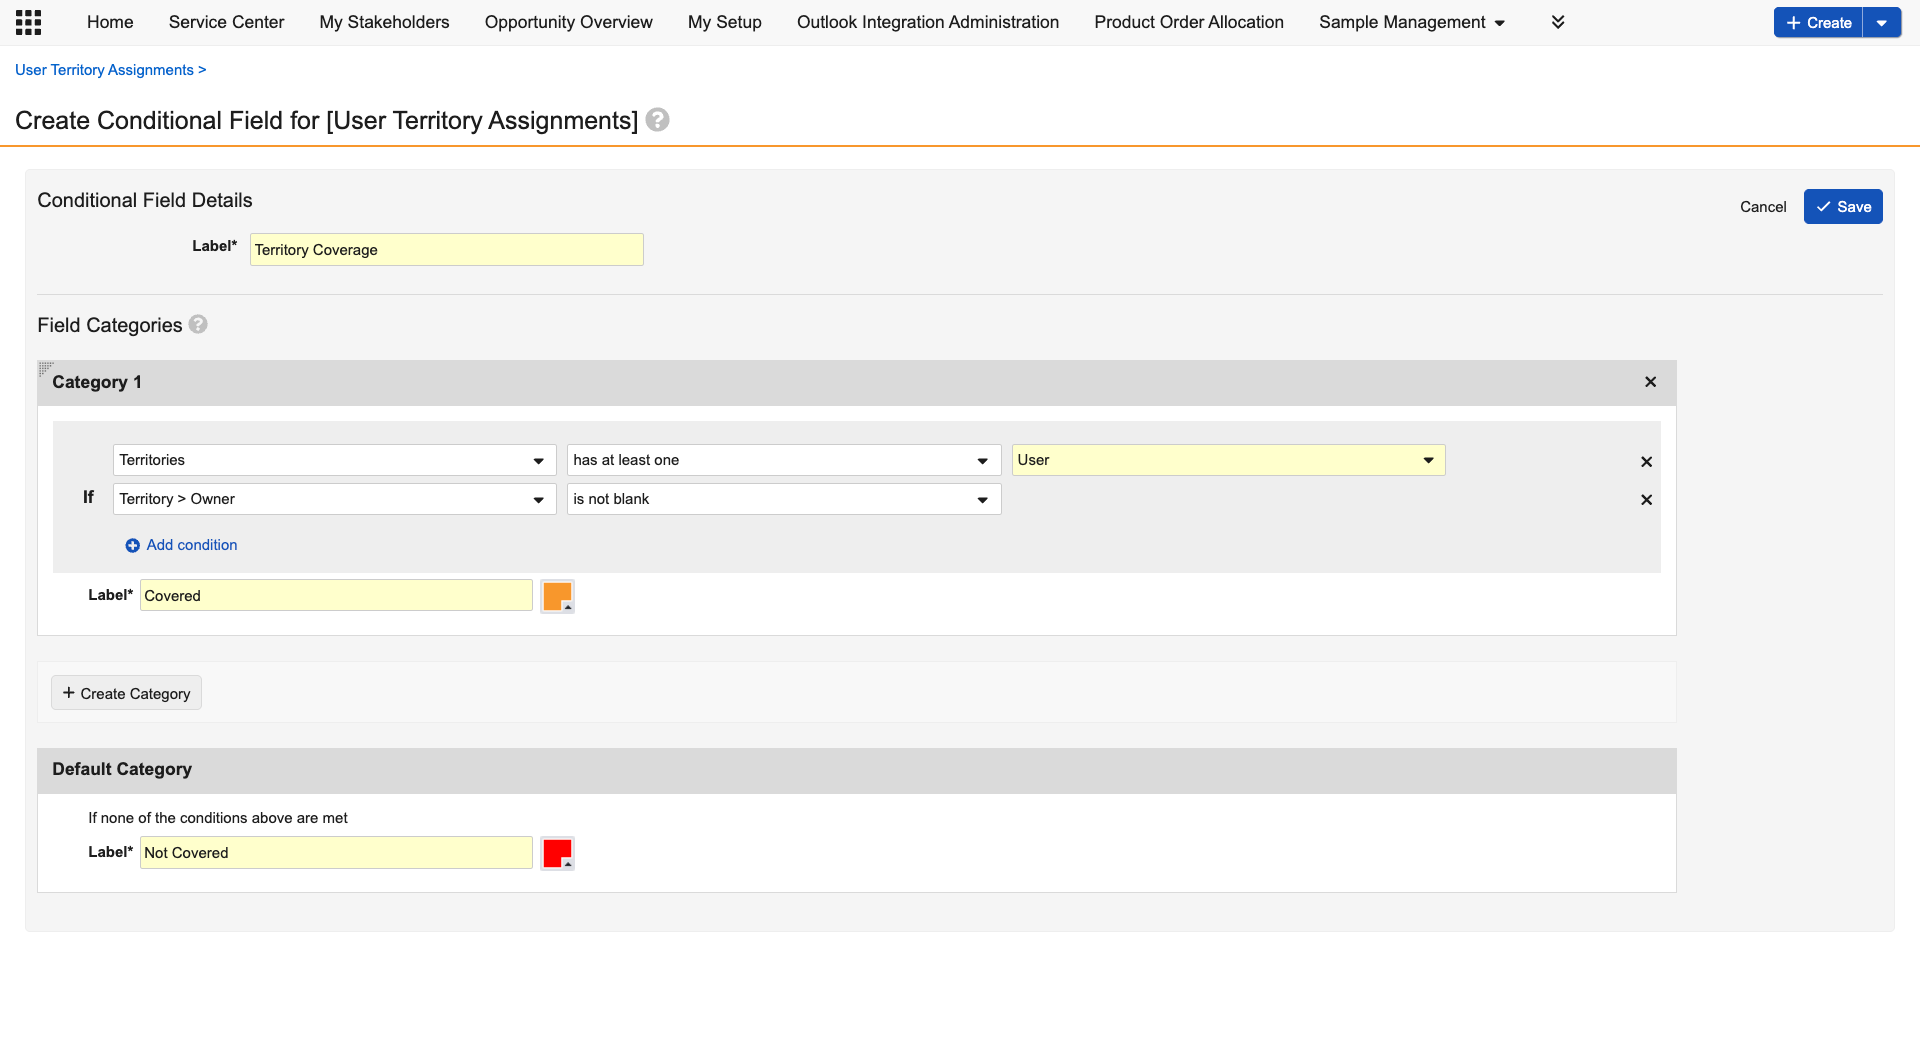Open Field Categories help icon

coord(198,324)
